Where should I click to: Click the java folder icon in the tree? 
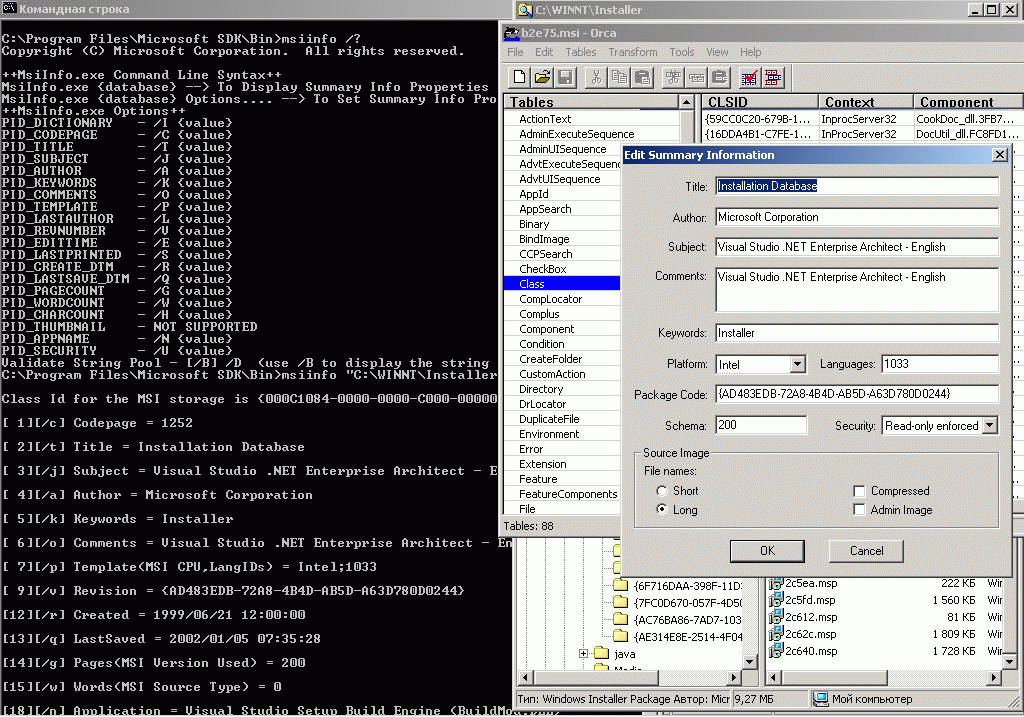click(x=601, y=653)
